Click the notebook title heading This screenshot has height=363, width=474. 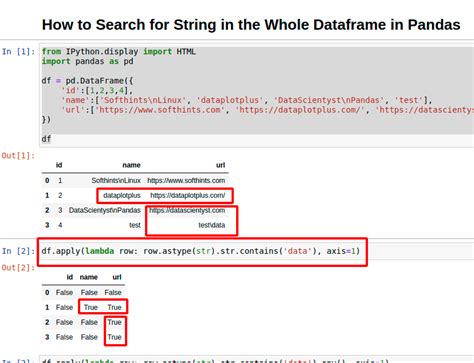251,25
